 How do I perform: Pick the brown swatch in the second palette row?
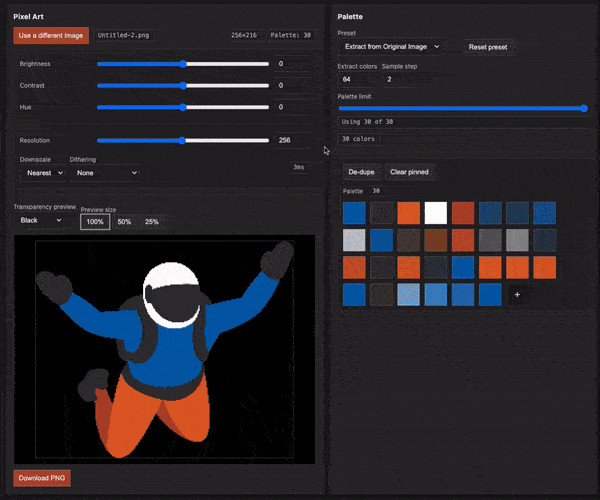[435, 240]
